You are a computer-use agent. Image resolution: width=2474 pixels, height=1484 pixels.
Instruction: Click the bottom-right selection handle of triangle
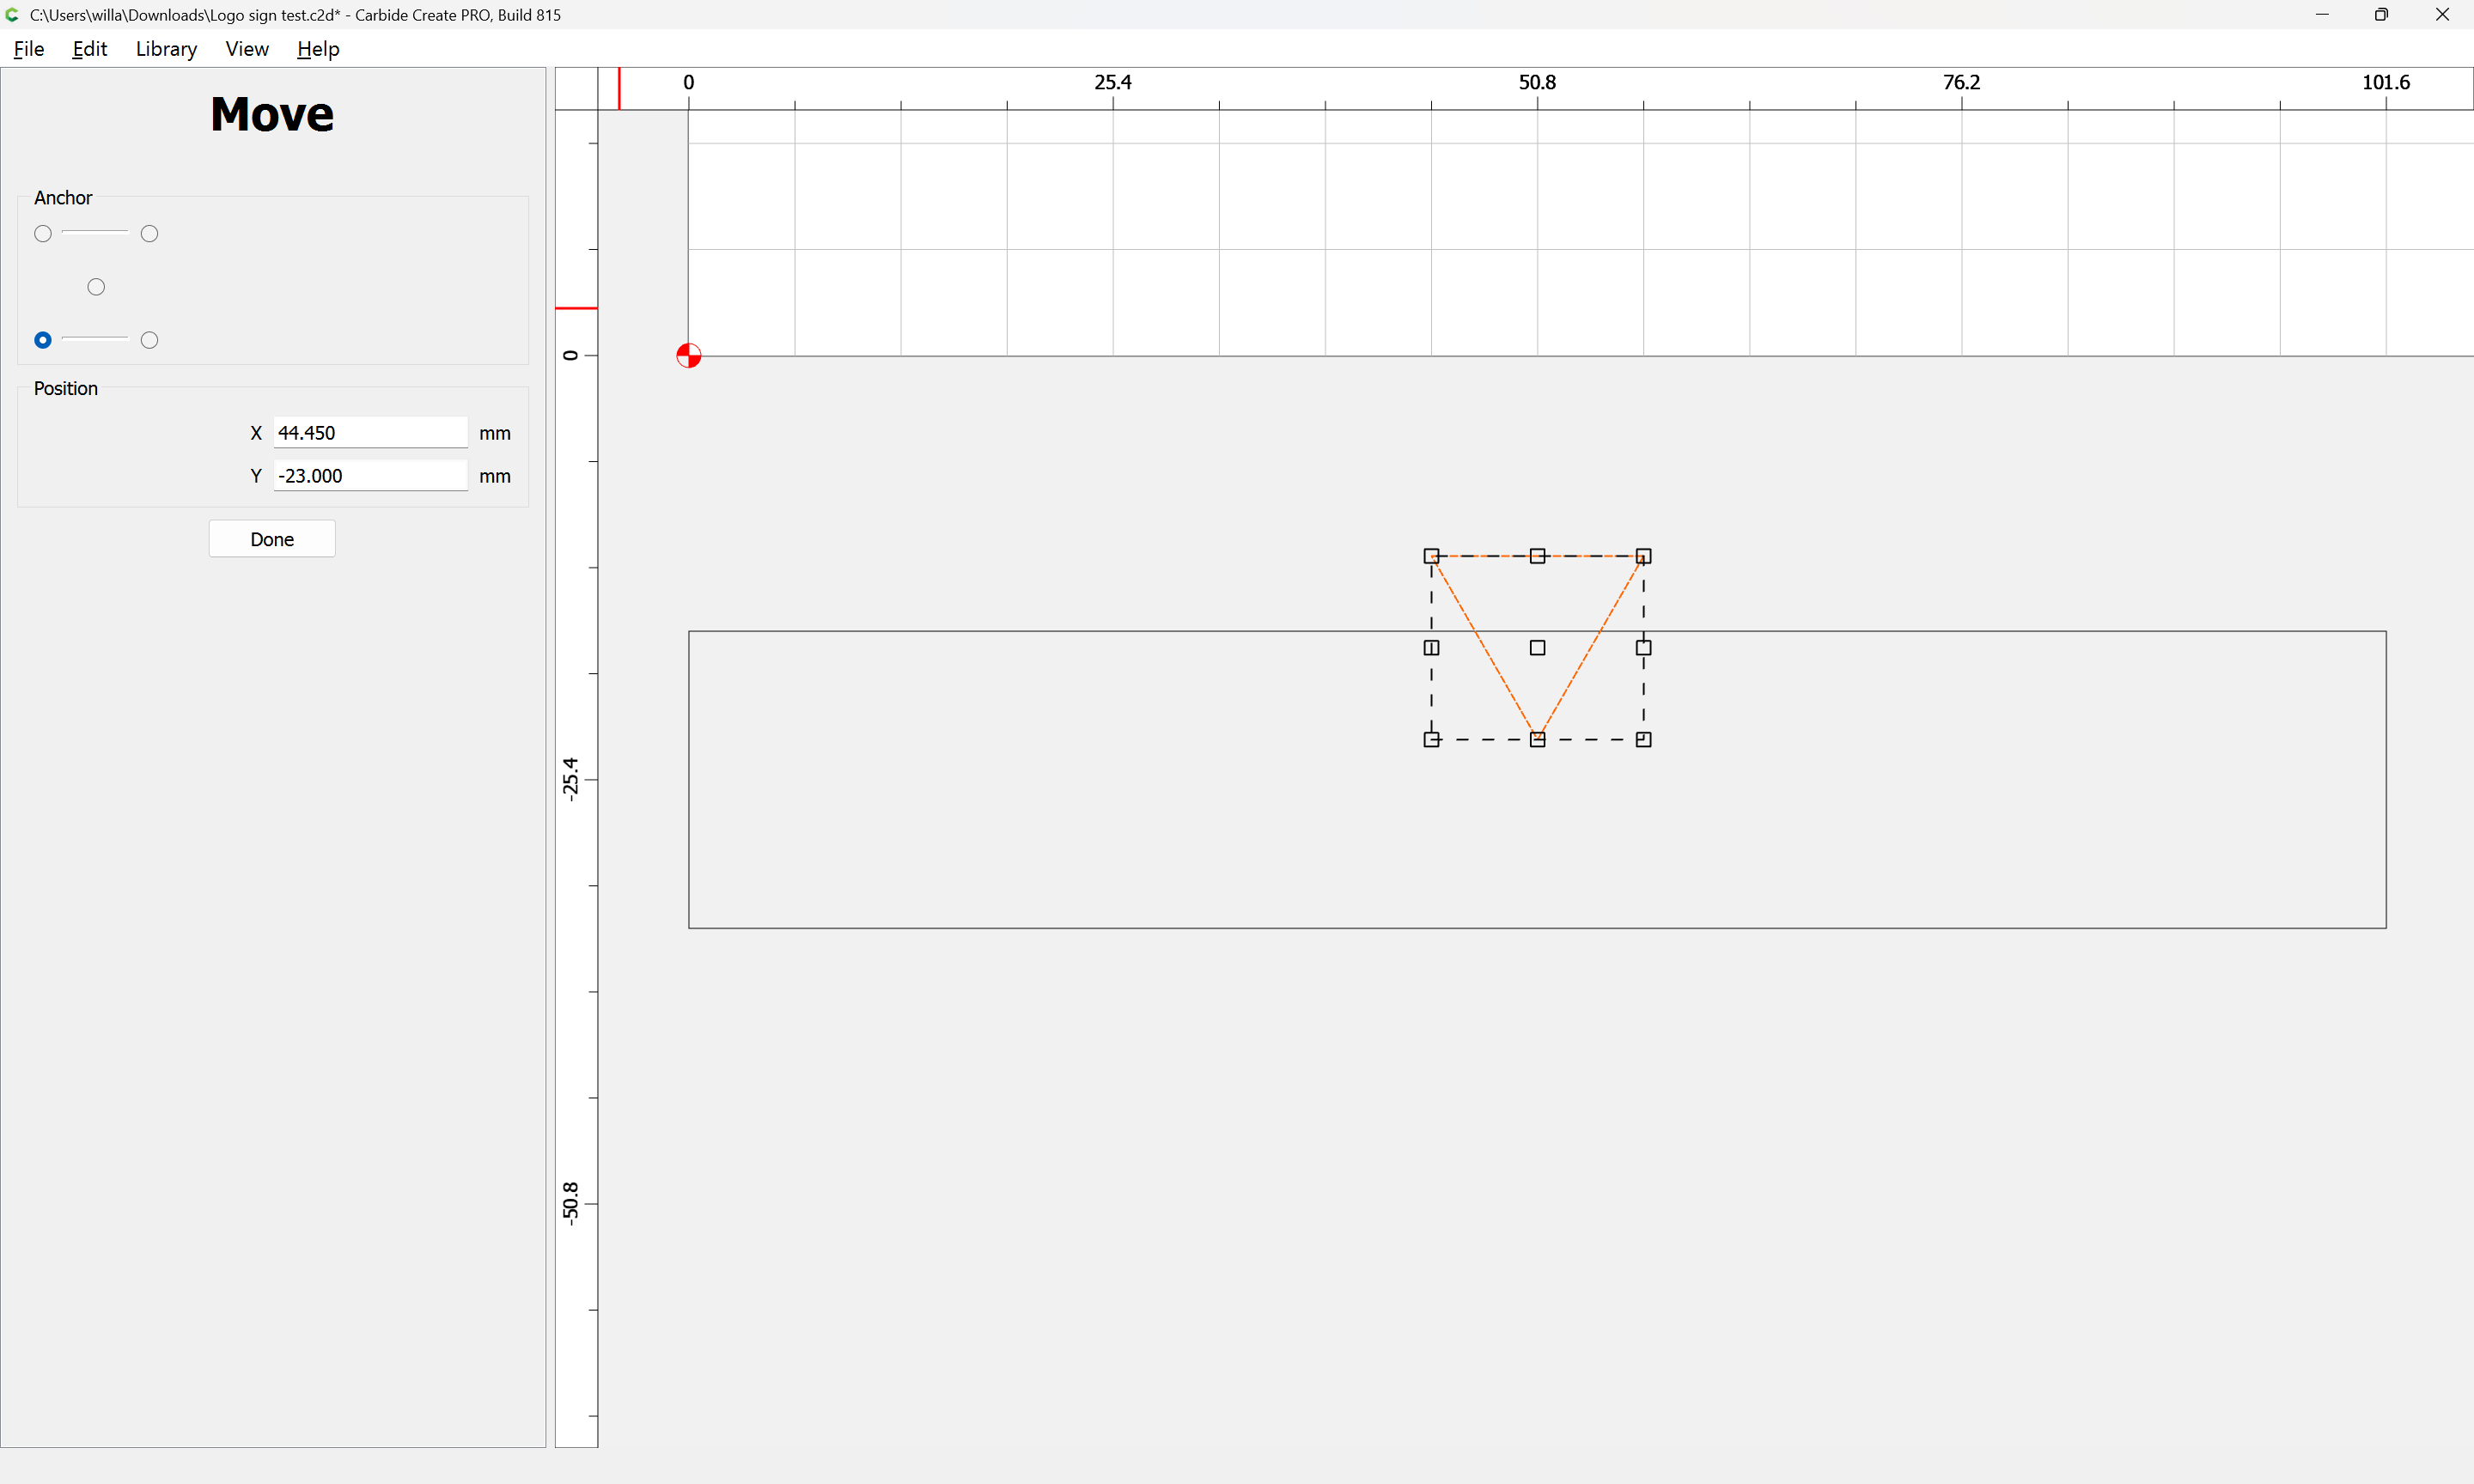(x=1644, y=740)
